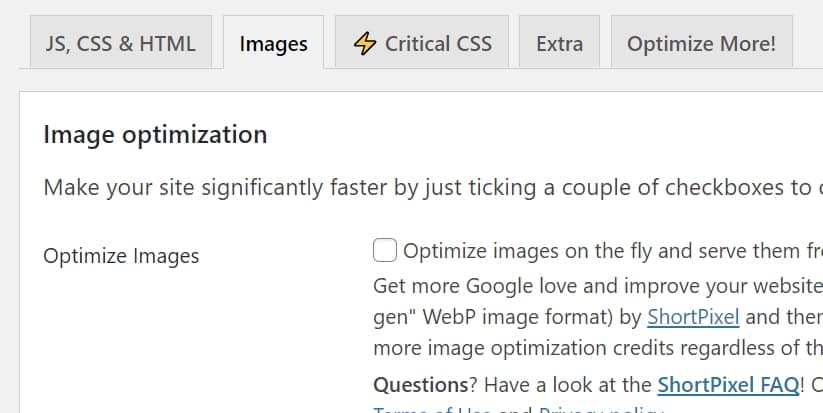Viewport: 823px width, 413px height.
Task: Open the Critical CSS tab label
Action: [x=438, y=44]
